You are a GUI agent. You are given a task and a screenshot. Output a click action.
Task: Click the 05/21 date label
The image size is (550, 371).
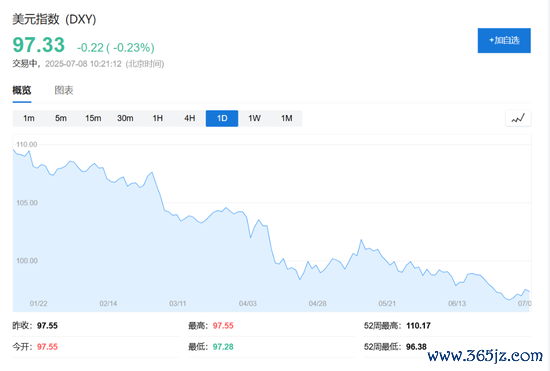pos(387,303)
